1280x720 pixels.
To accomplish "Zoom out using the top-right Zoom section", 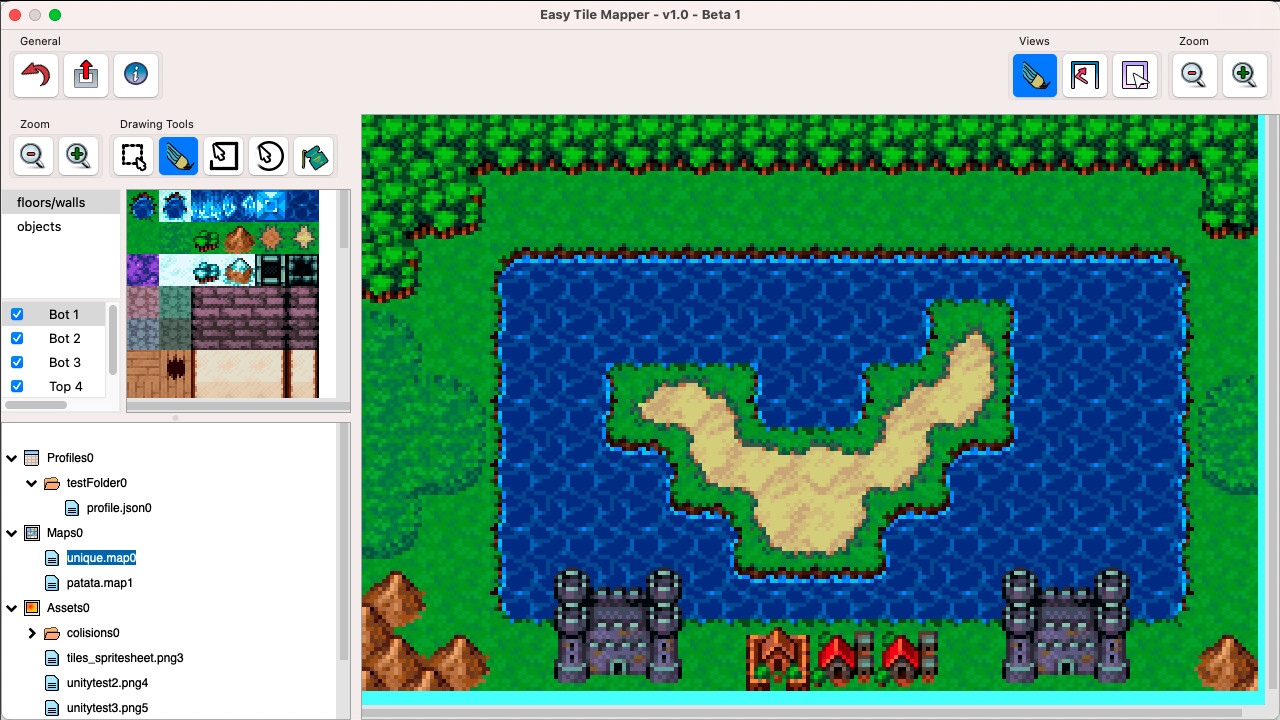I will click(x=1194, y=75).
